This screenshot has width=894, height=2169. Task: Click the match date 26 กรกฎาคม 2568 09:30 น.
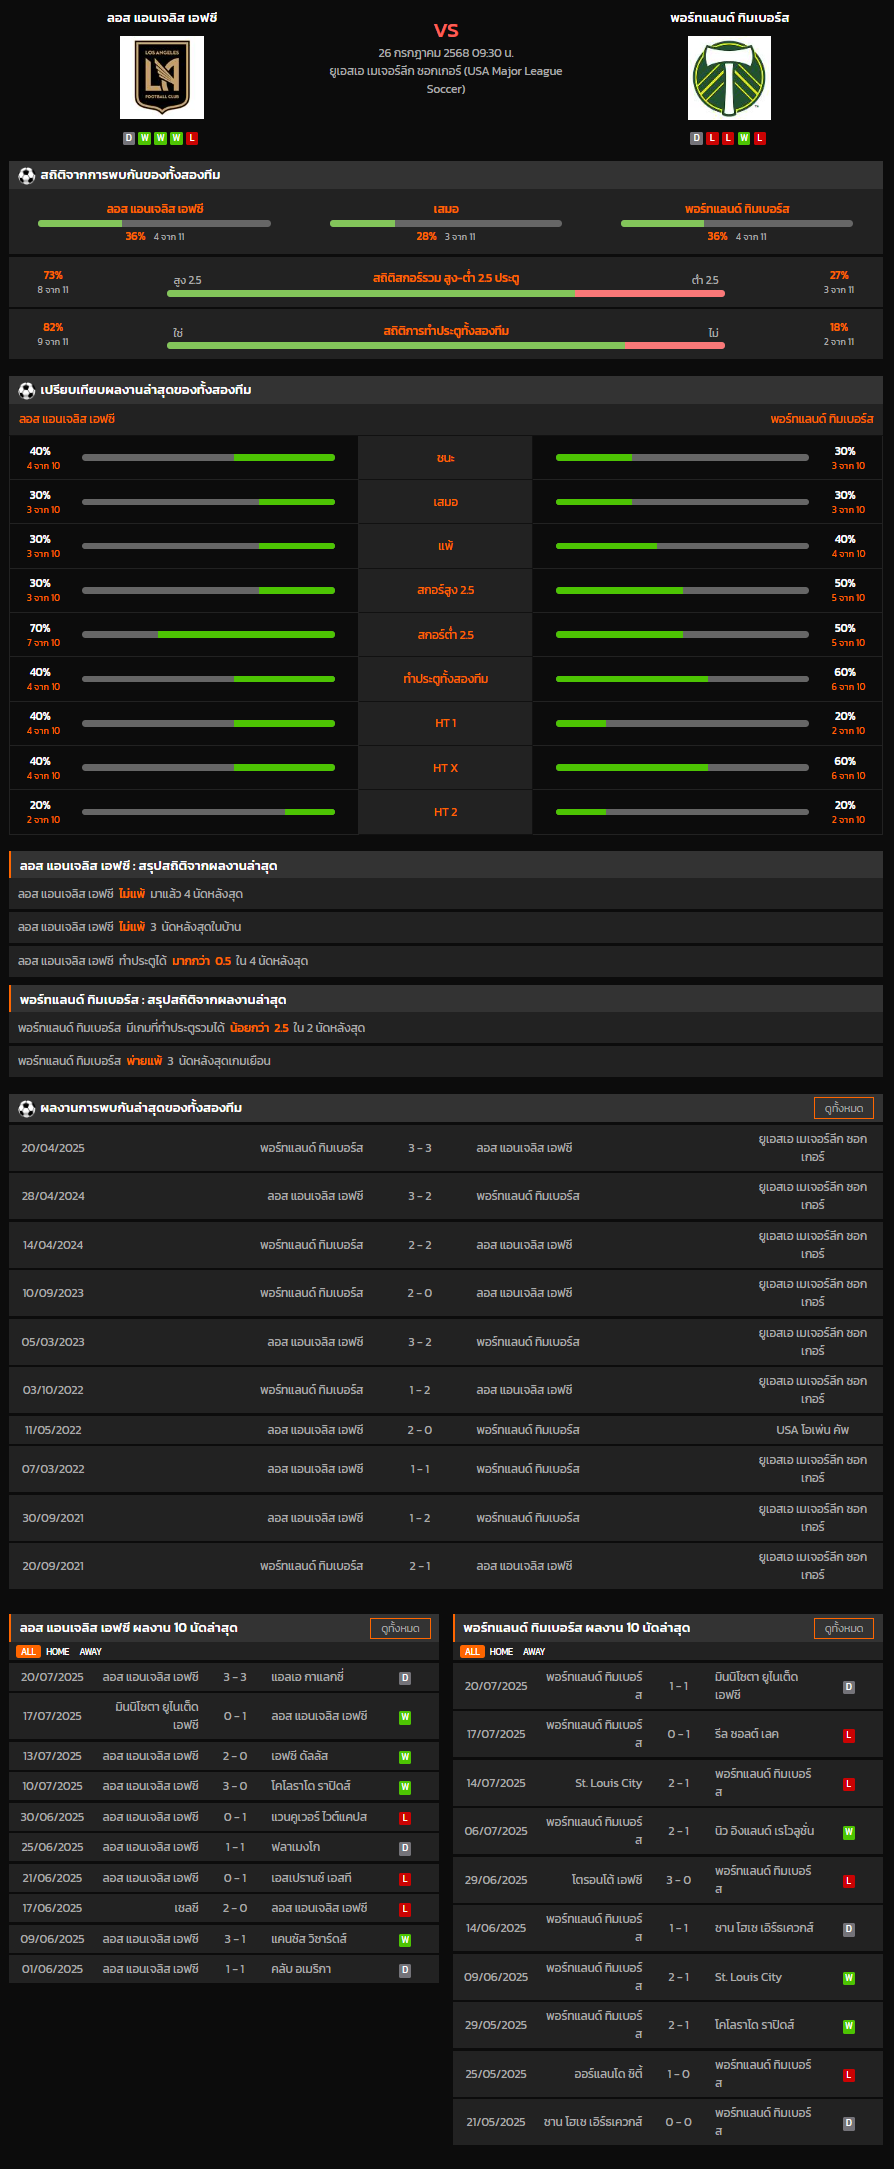point(446,53)
